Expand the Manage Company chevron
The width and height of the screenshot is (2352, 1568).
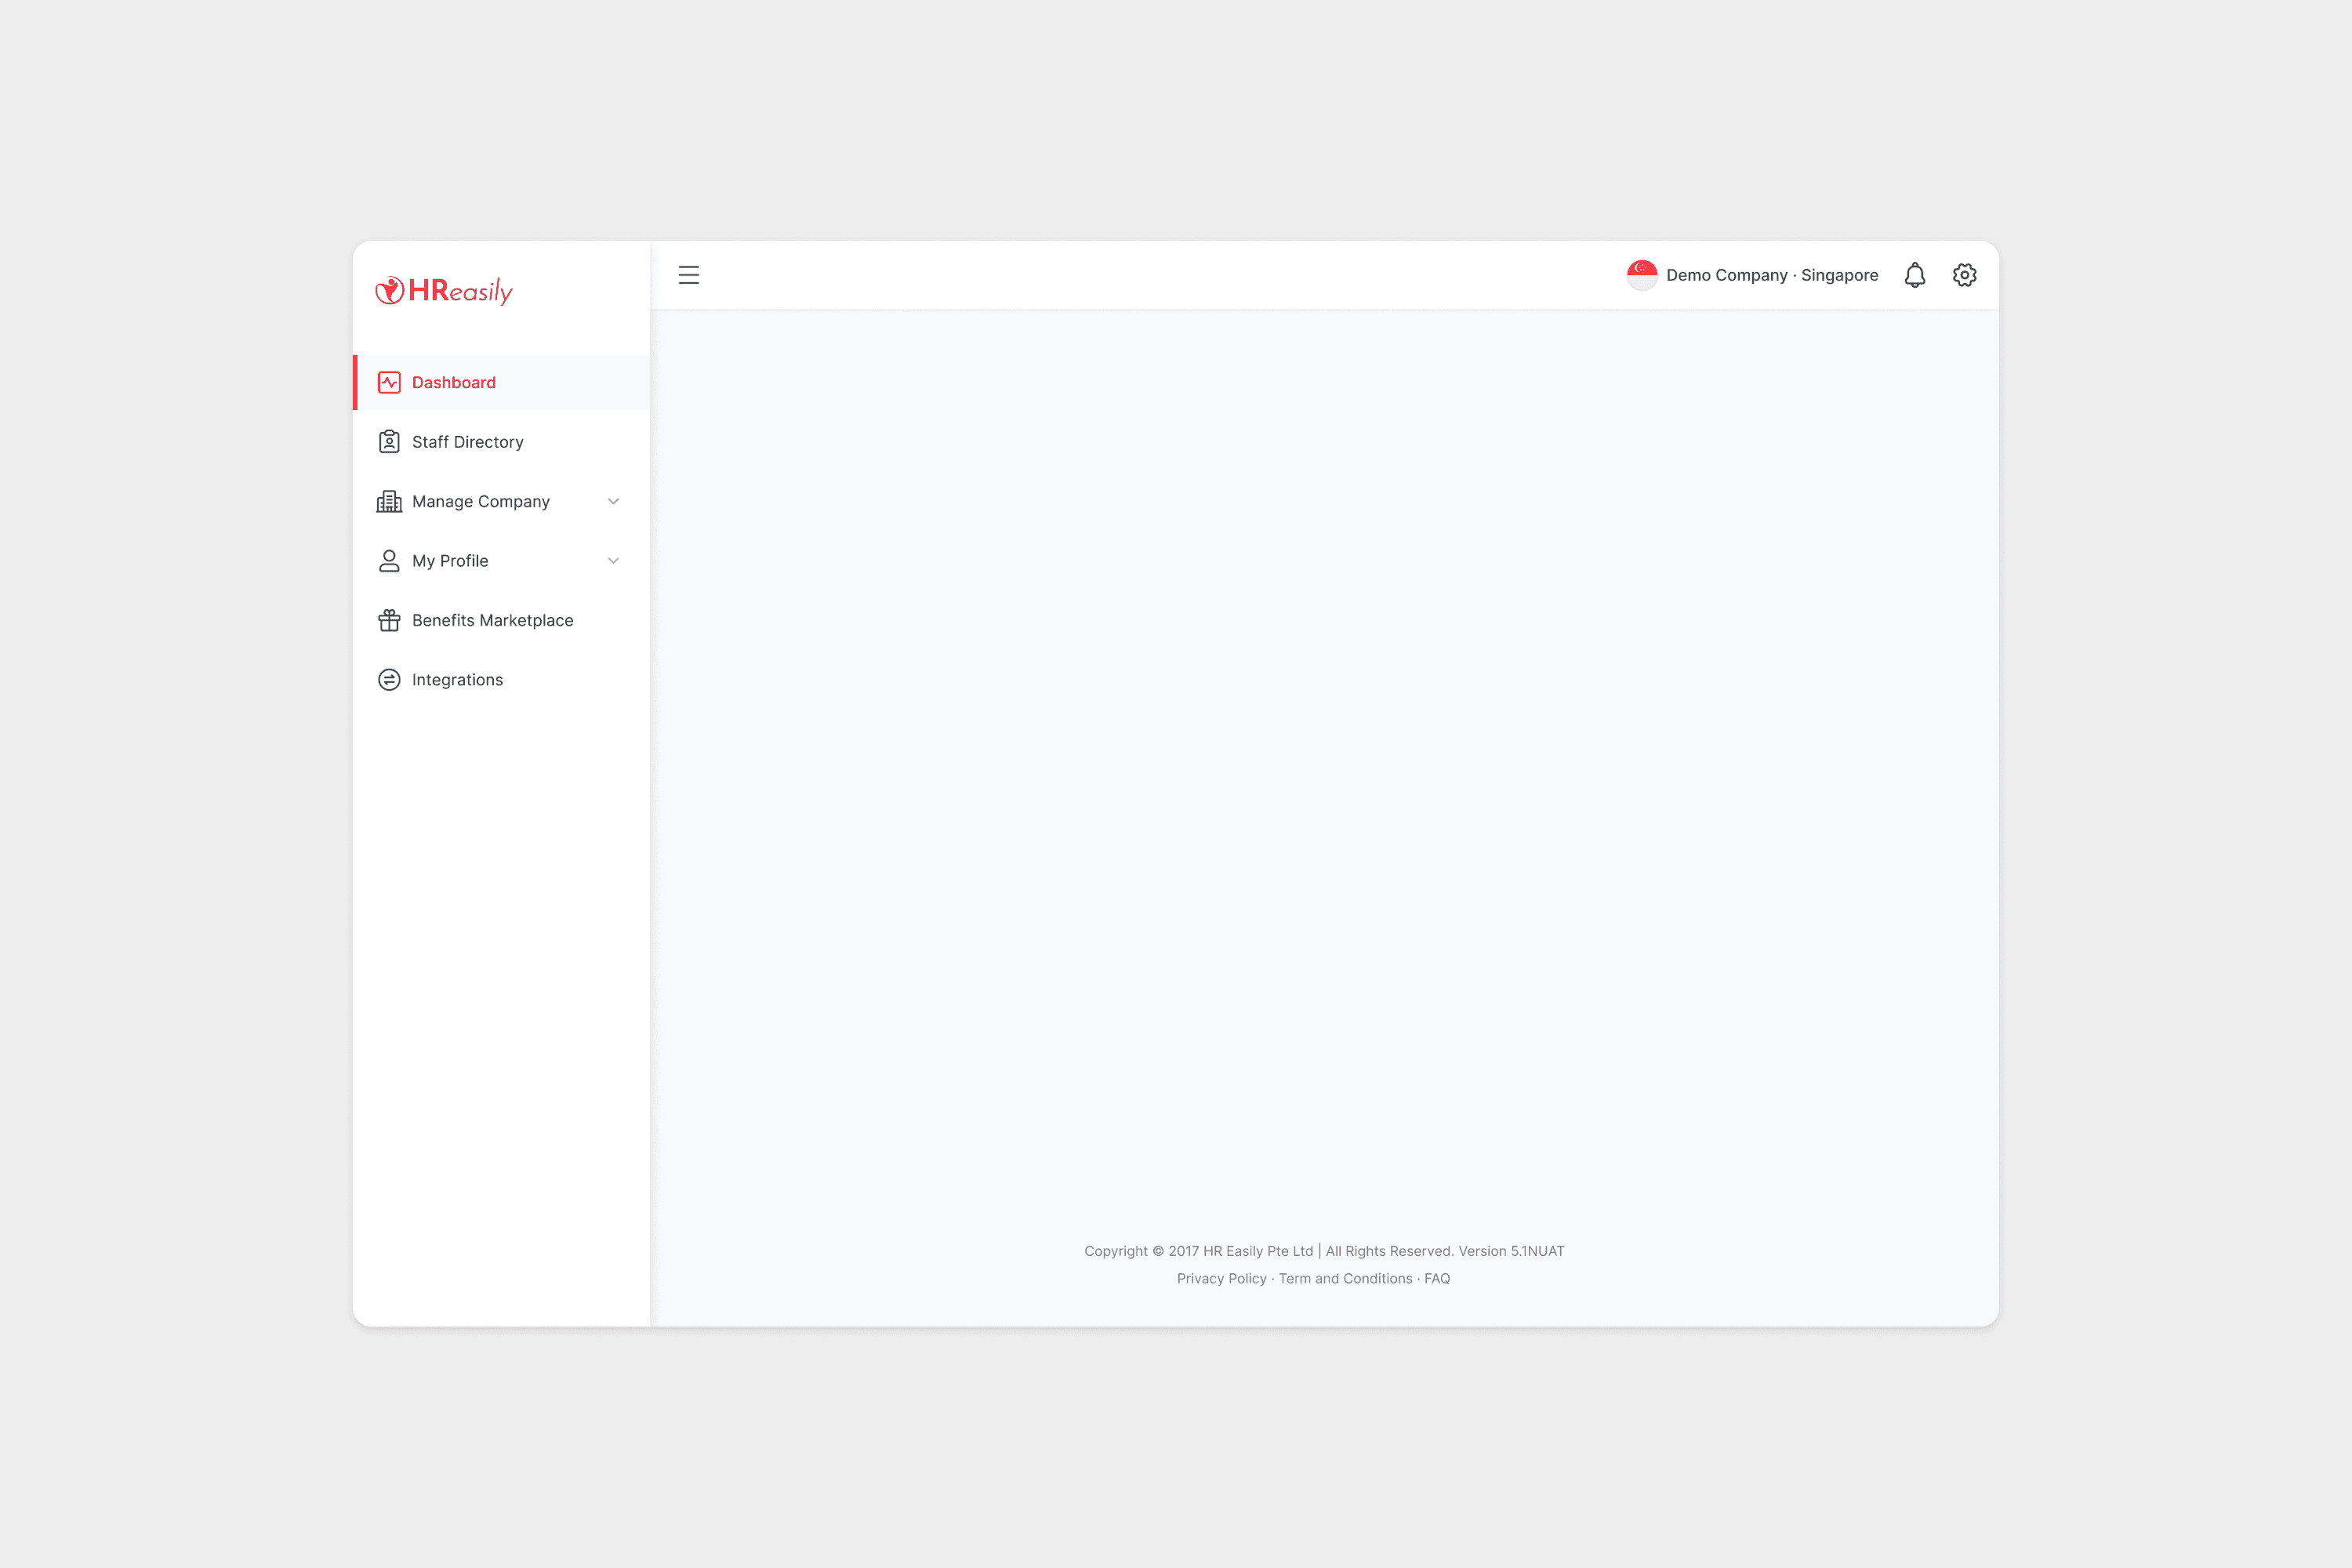(x=613, y=501)
